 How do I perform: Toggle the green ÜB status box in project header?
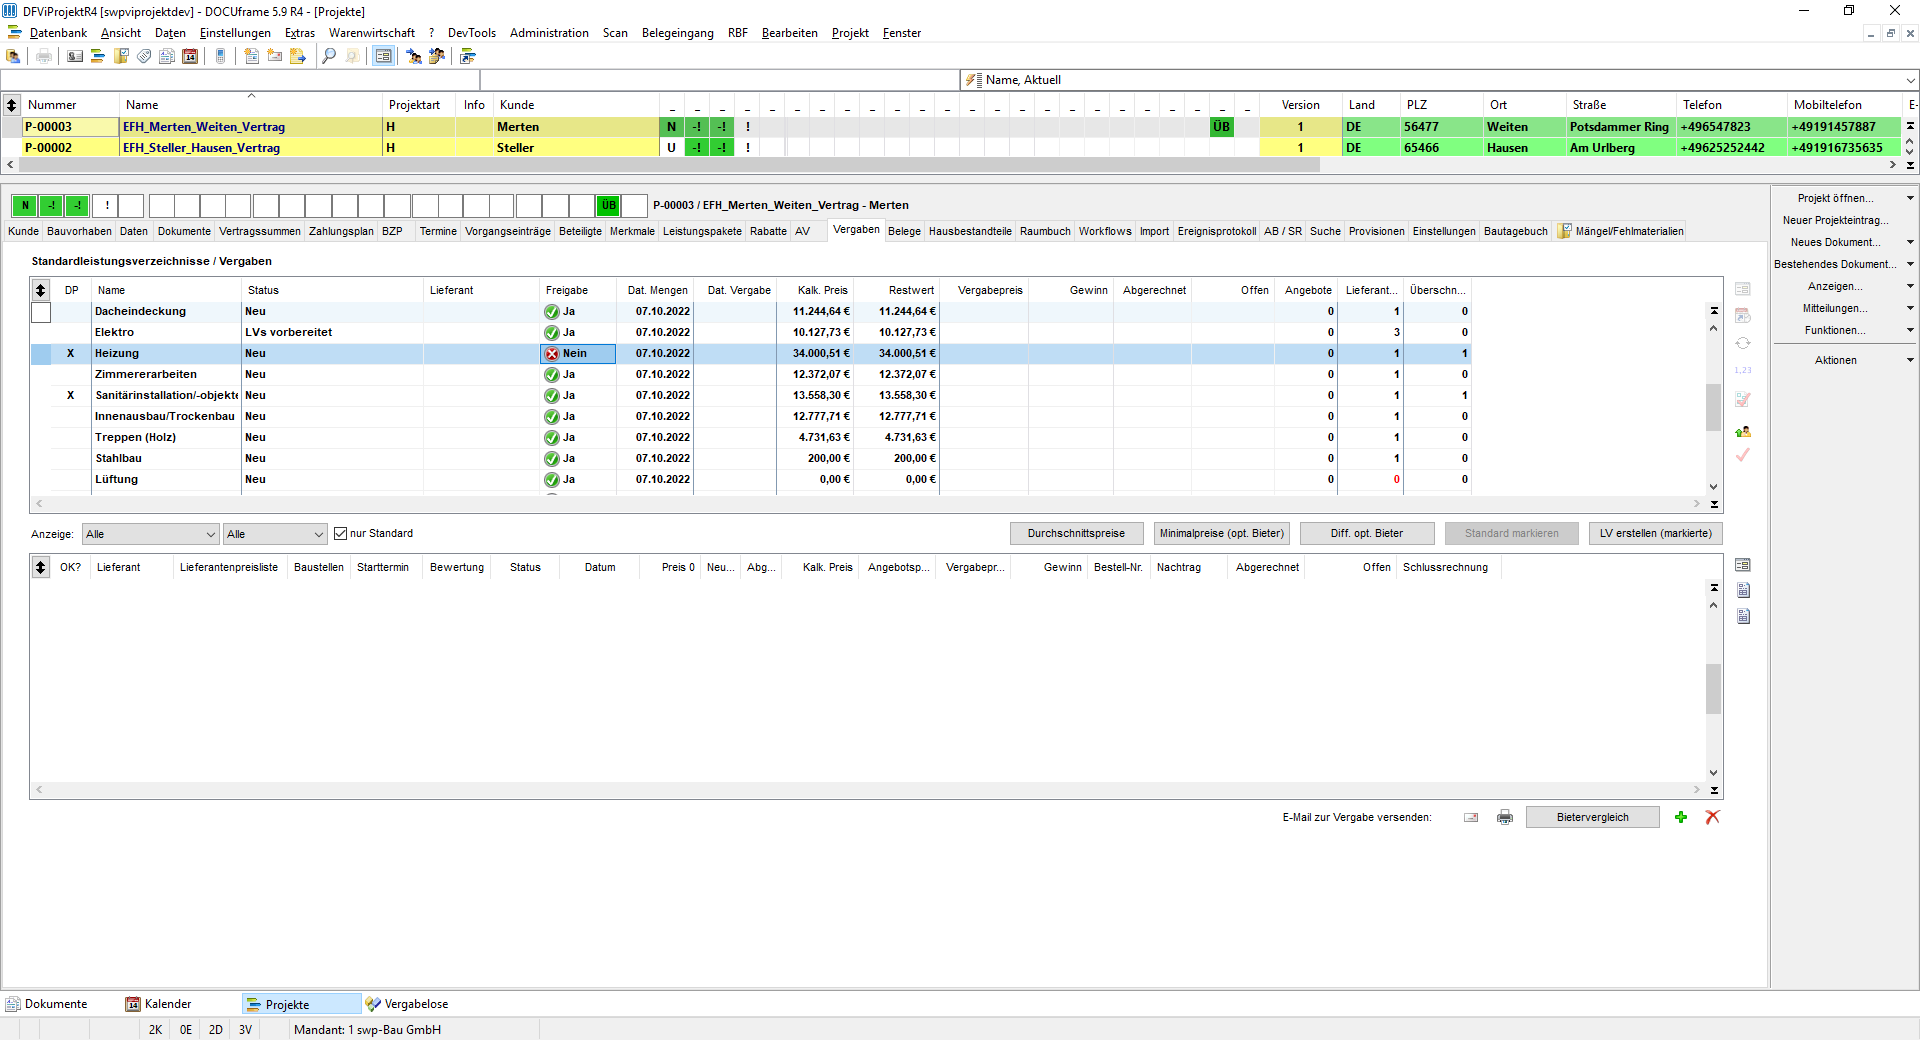click(x=608, y=205)
